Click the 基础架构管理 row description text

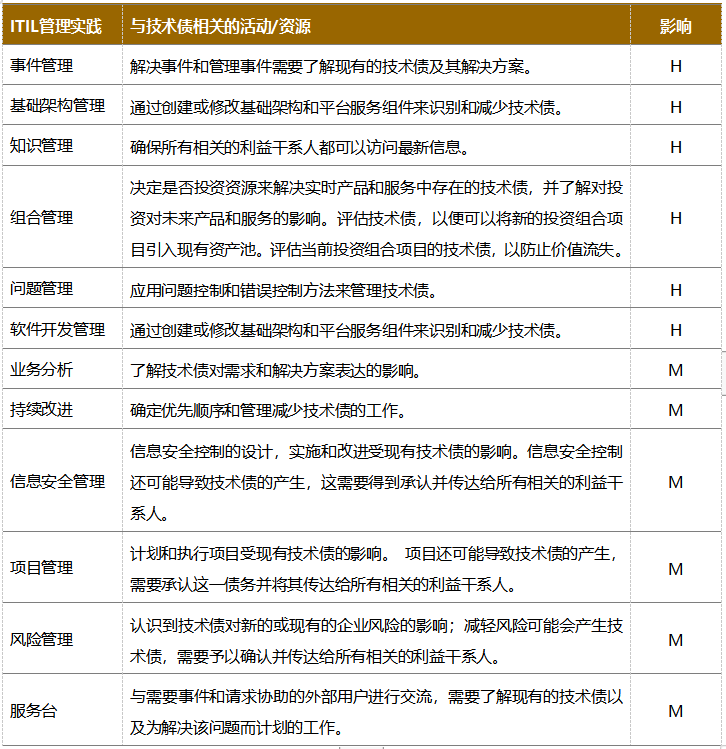[347, 107]
